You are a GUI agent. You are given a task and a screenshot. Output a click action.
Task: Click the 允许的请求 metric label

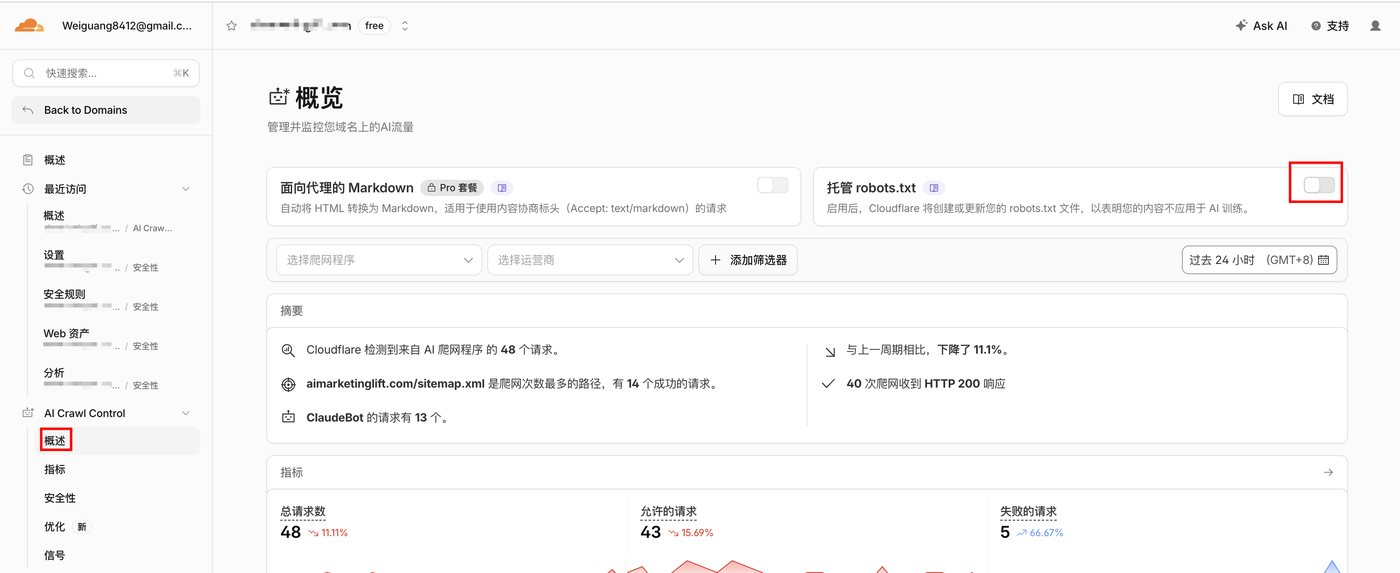pos(668,511)
